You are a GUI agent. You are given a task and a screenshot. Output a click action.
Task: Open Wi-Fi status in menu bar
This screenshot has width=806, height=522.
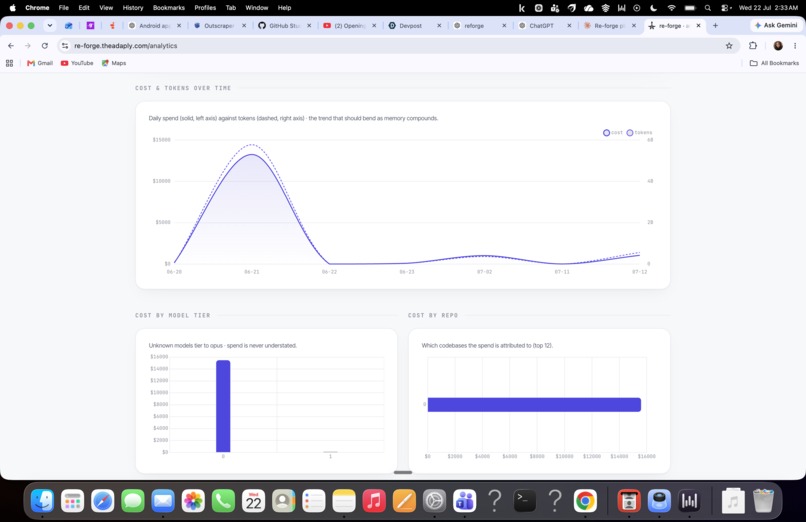(x=671, y=8)
